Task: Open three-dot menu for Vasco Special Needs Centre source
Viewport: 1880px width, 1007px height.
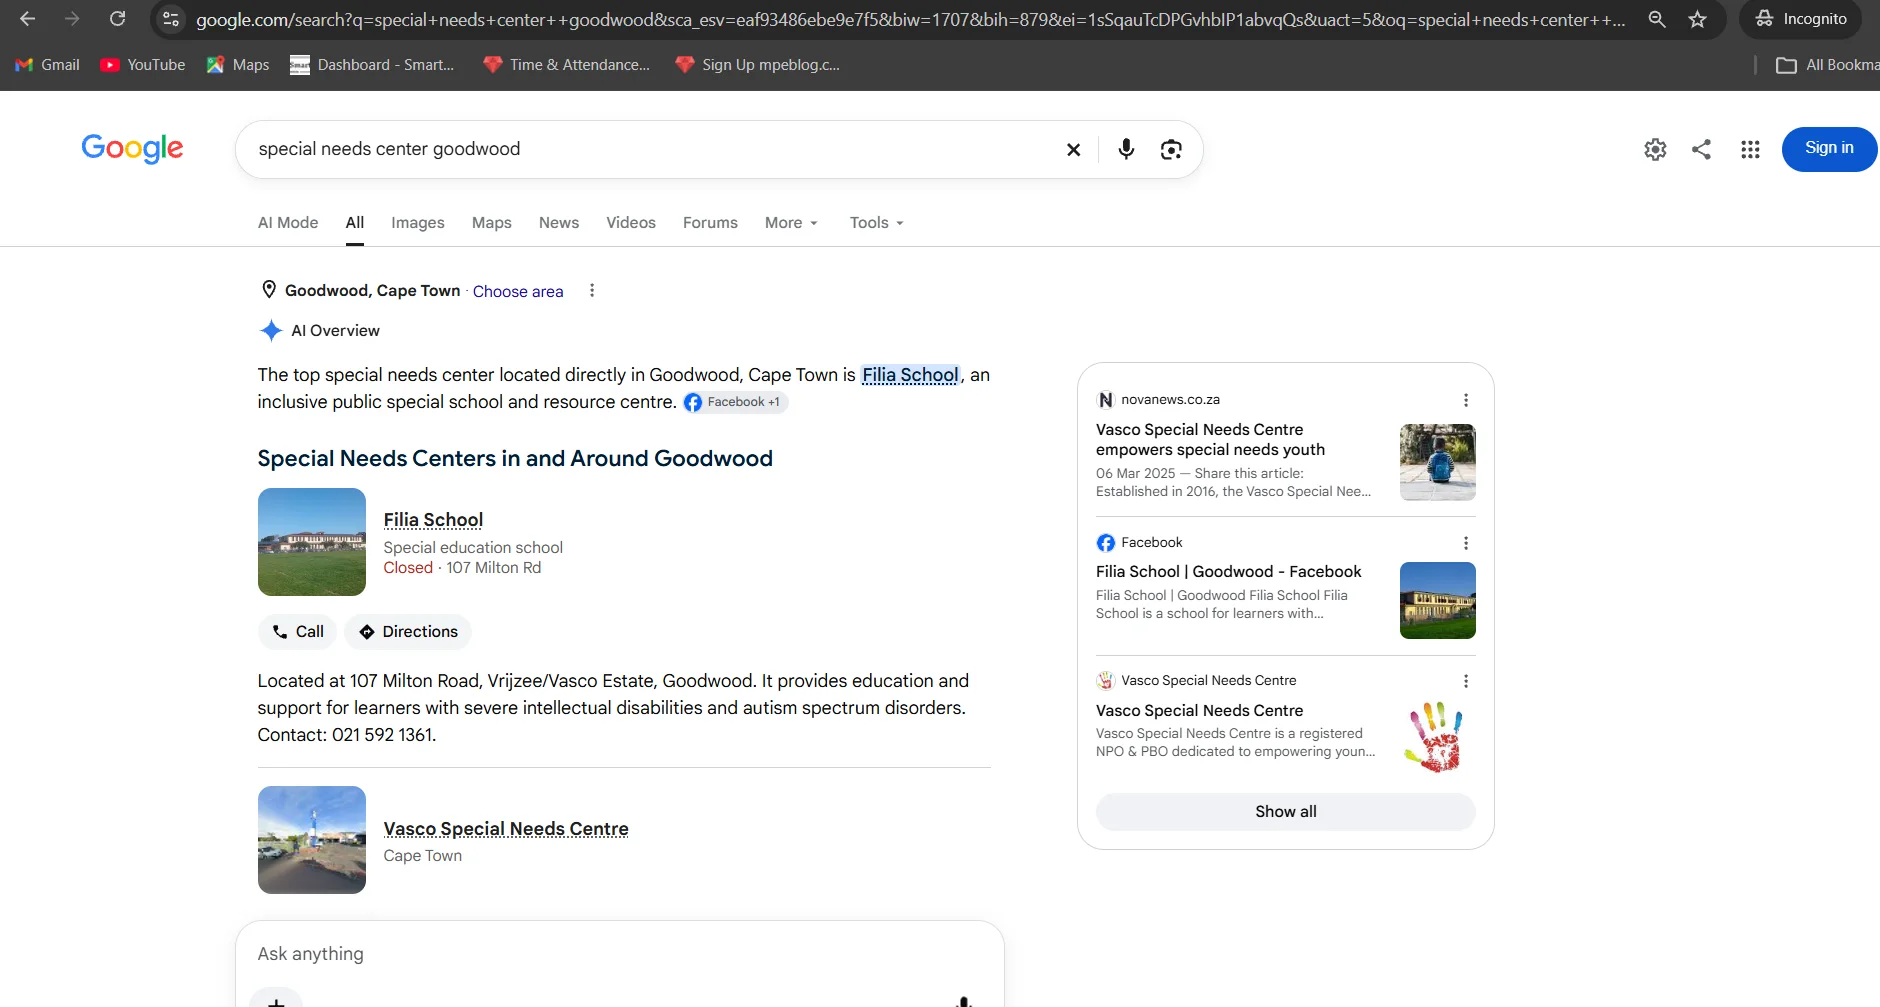Action: pos(1466,681)
